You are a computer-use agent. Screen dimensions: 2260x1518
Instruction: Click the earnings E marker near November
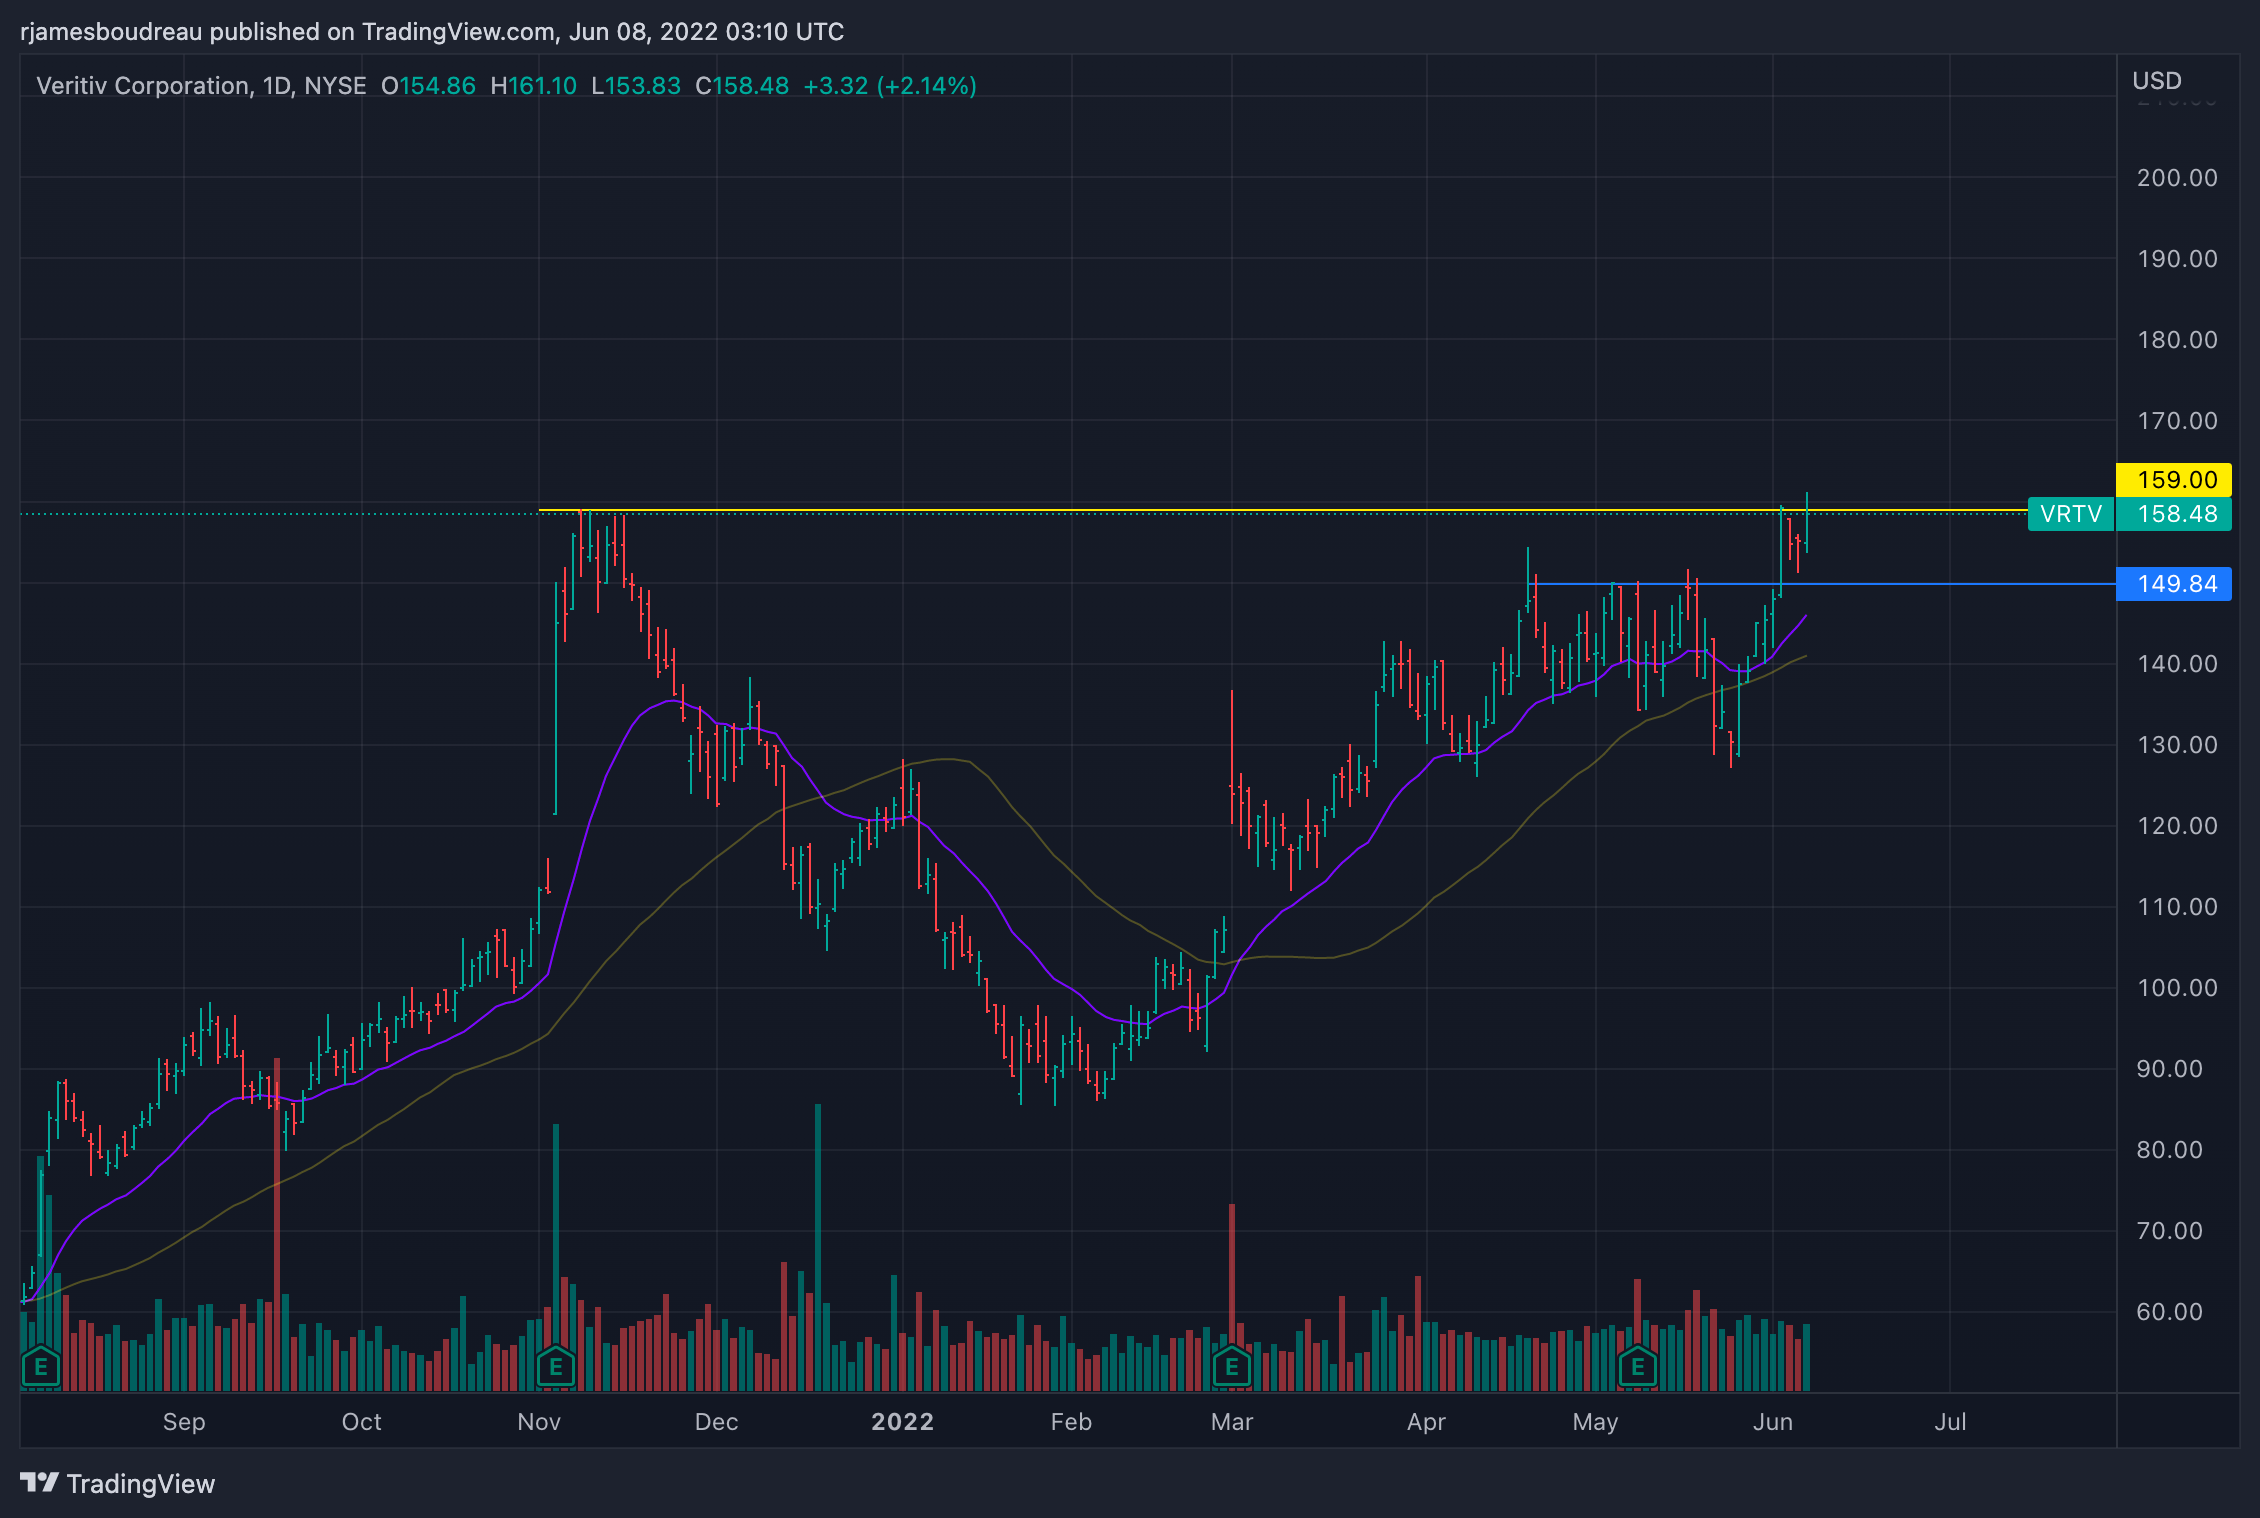(x=556, y=1366)
